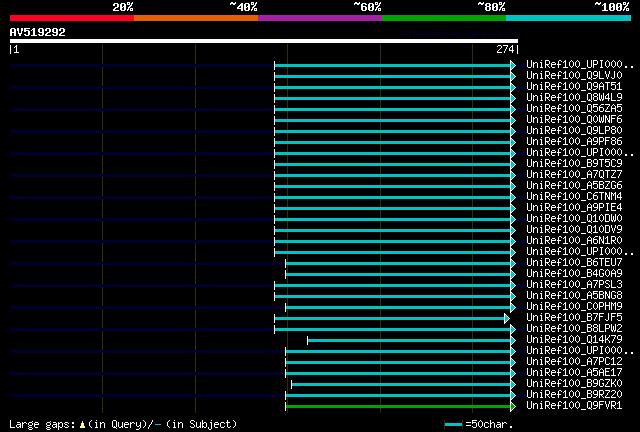Select the UniRef100_B6TEU7 label
Image resolution: width=640 pixels, height=432 pixels.
pos(574,263)
